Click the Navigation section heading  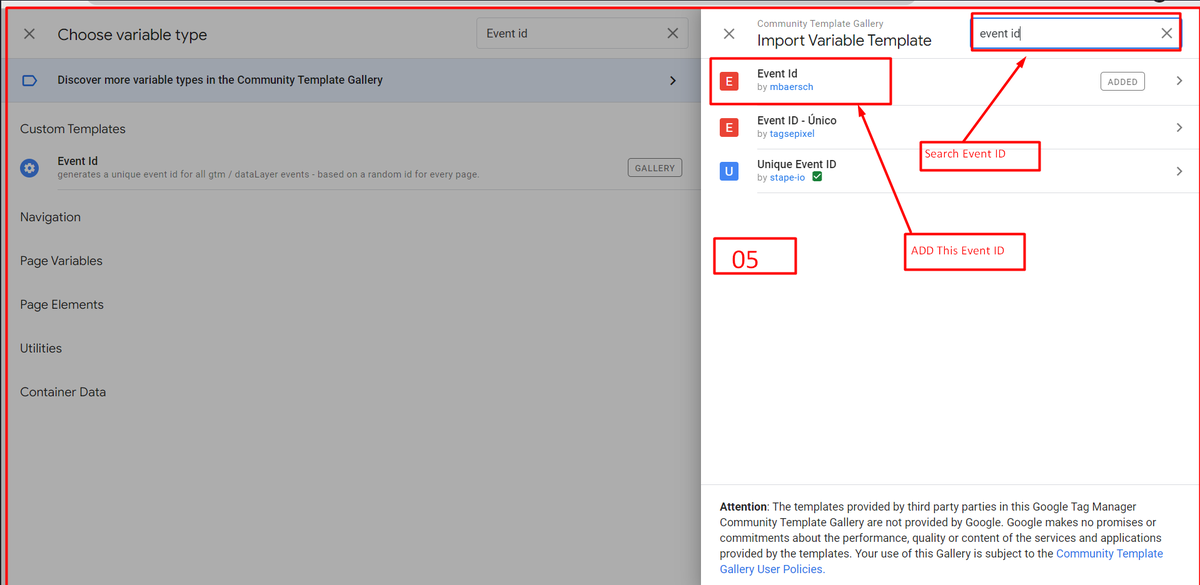[50, 217]
